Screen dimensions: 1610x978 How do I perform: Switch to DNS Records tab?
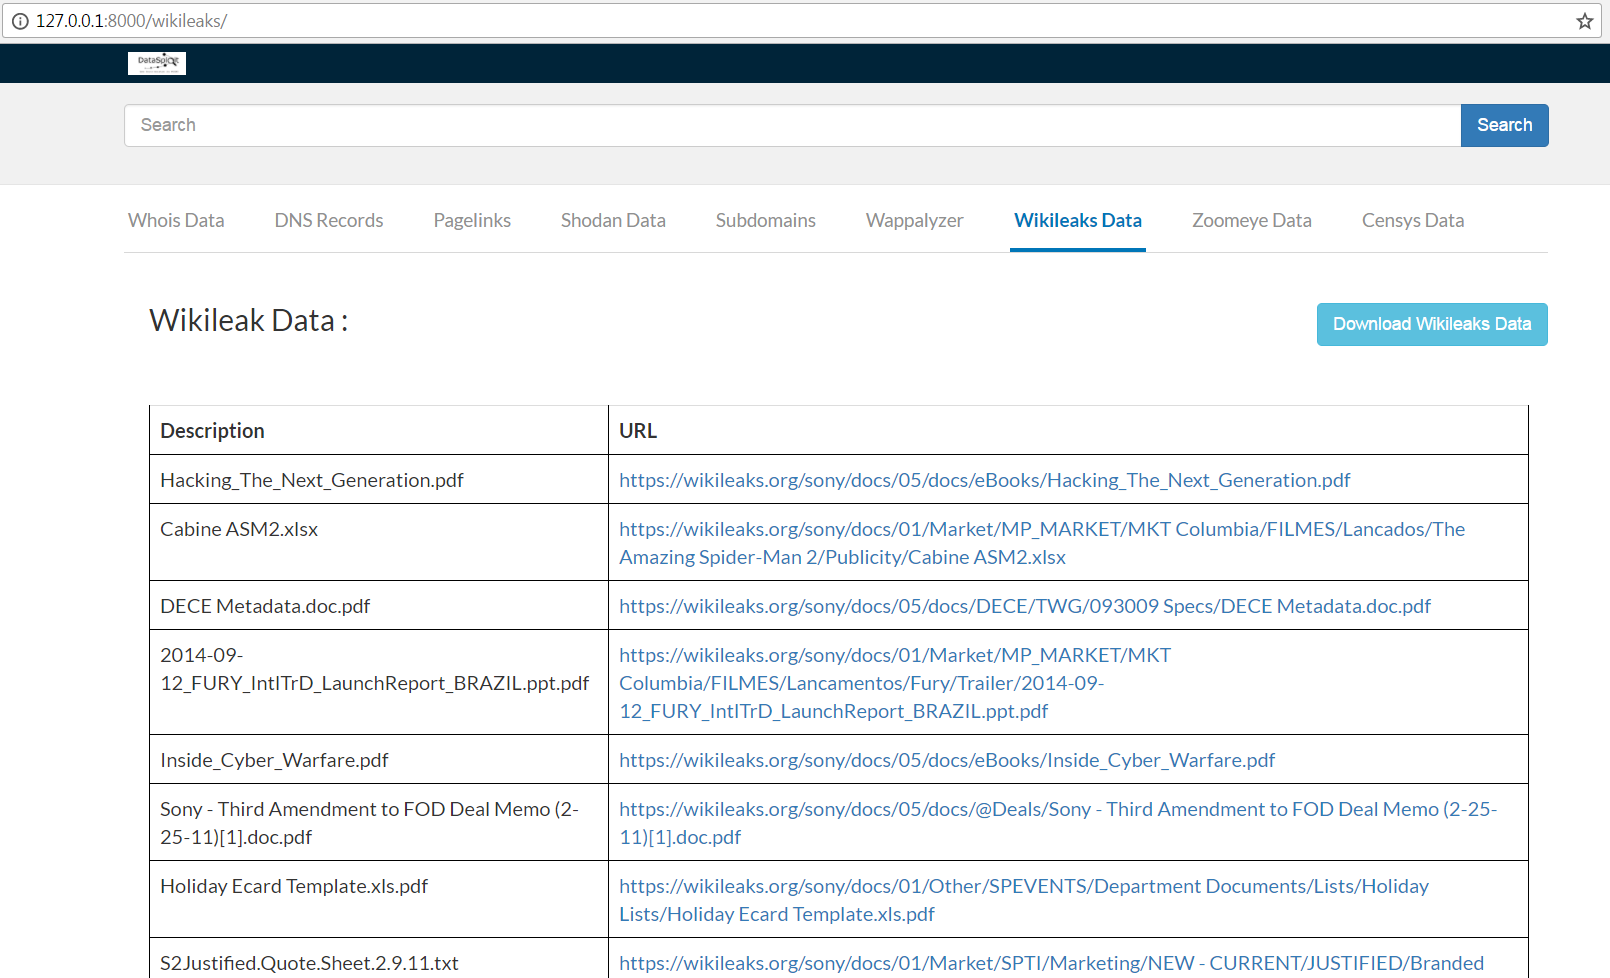(329, 220)
